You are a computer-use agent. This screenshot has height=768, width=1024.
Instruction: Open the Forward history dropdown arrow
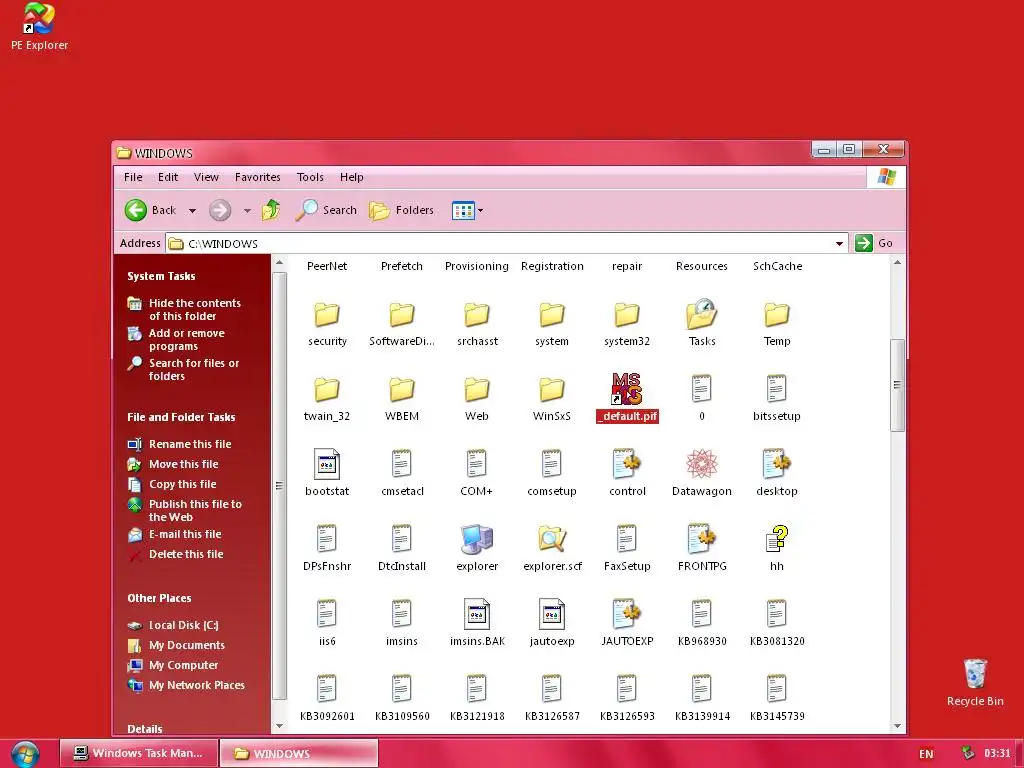point(247,210)
